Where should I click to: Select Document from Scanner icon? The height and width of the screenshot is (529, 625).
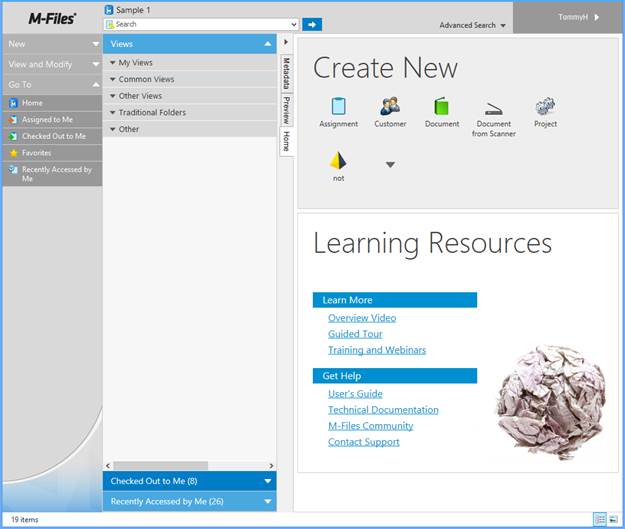click(x=493, y=108)
